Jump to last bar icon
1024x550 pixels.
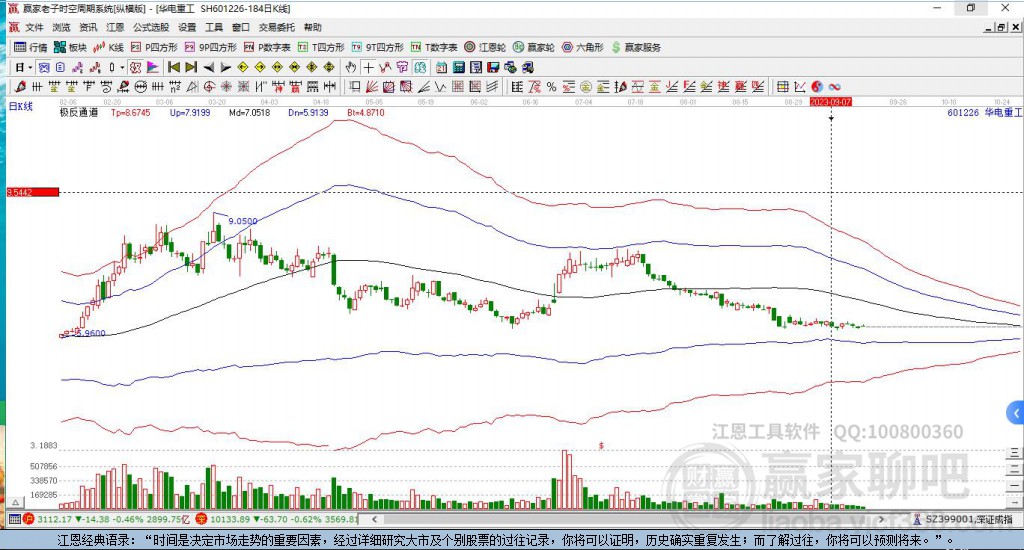191,67
